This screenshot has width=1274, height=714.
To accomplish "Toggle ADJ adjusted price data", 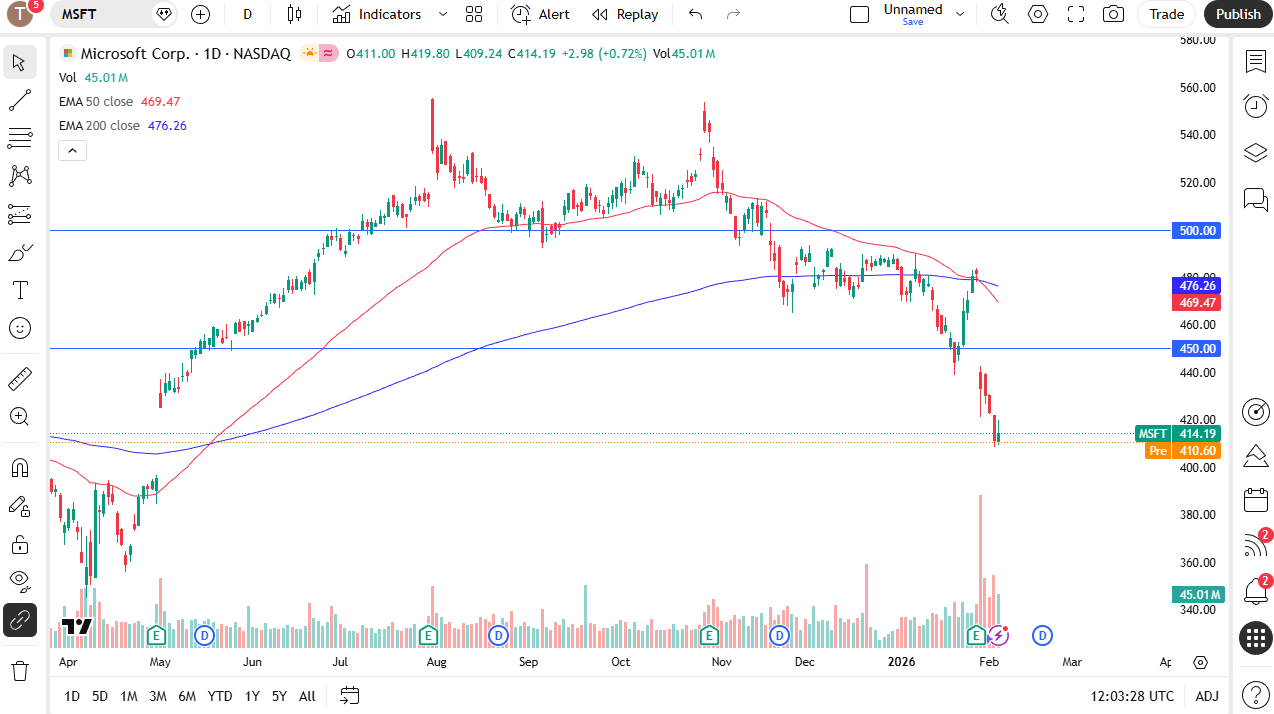I will coord(1207,696).
